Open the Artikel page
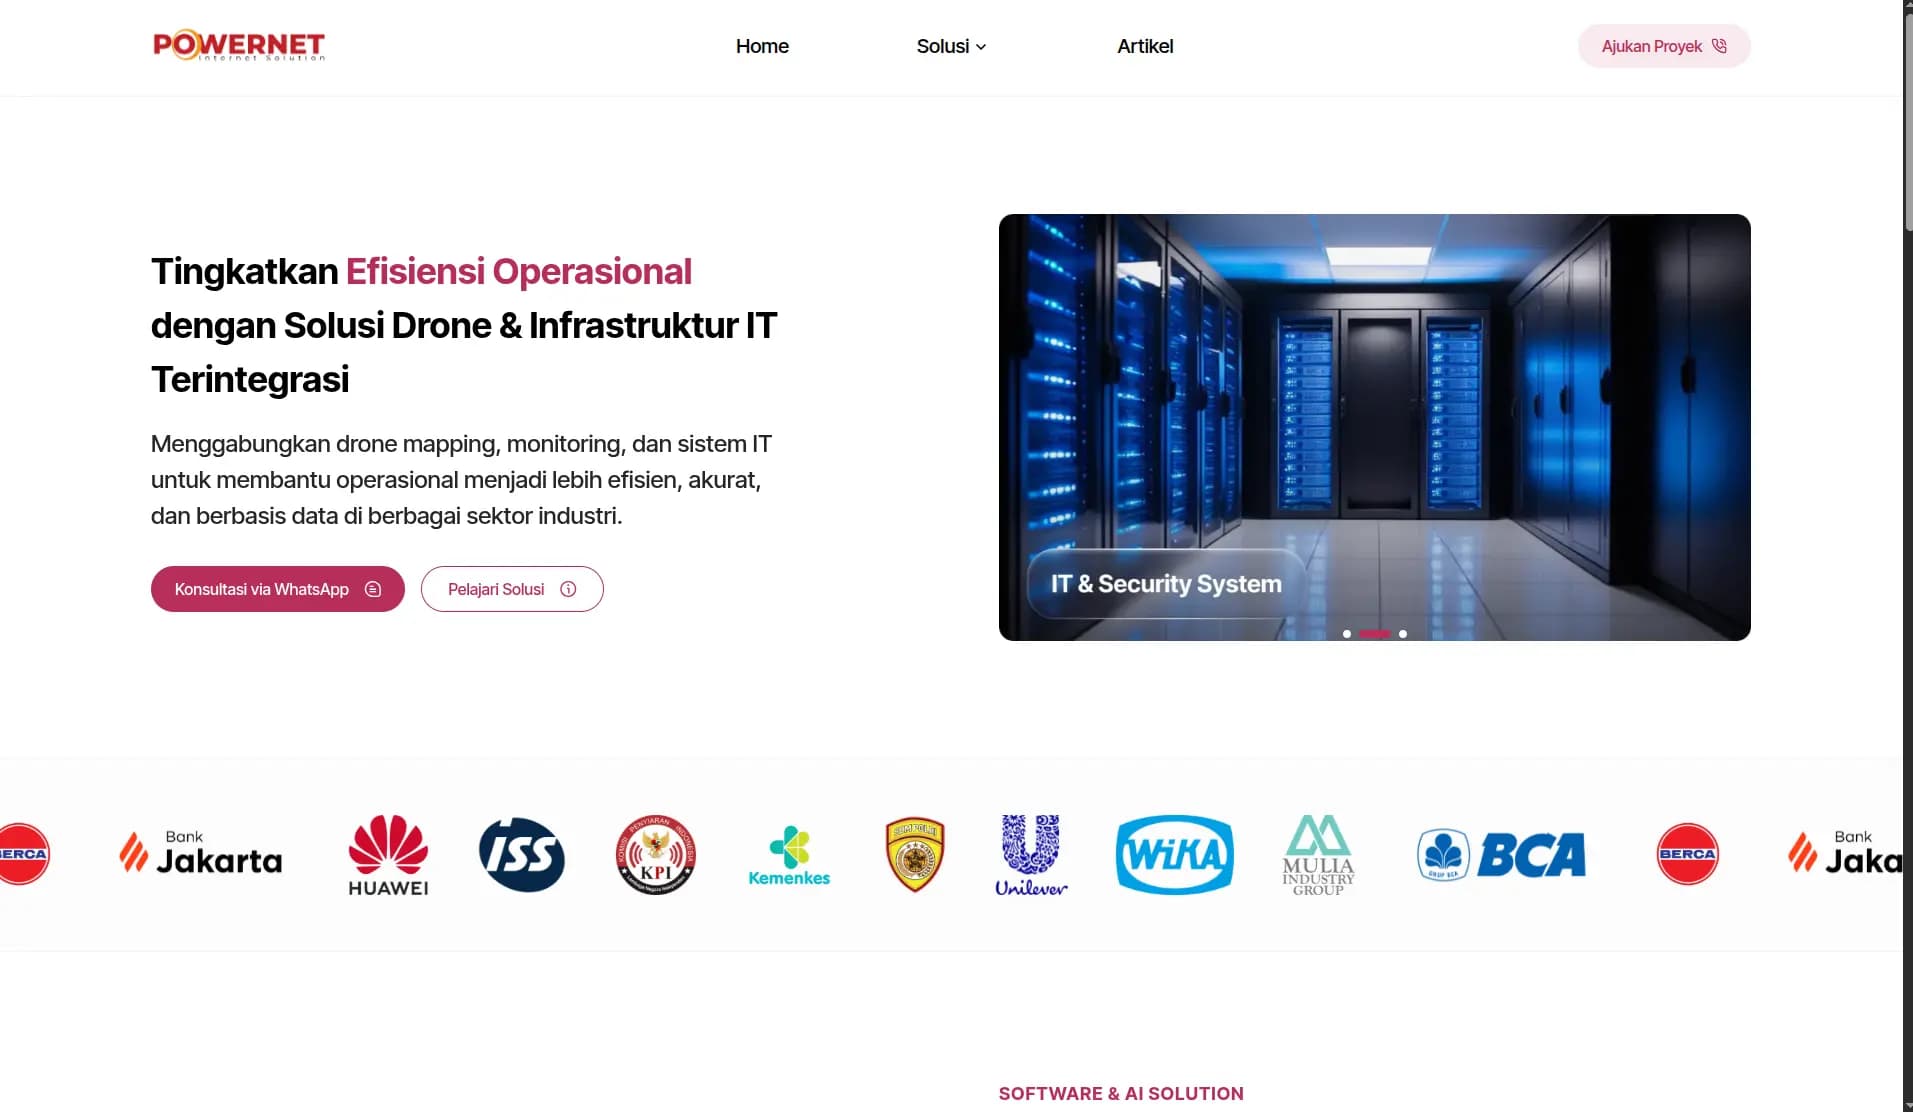Image resolution: width=1913 pixels, height=1112 pixels. click(1145, 46)
